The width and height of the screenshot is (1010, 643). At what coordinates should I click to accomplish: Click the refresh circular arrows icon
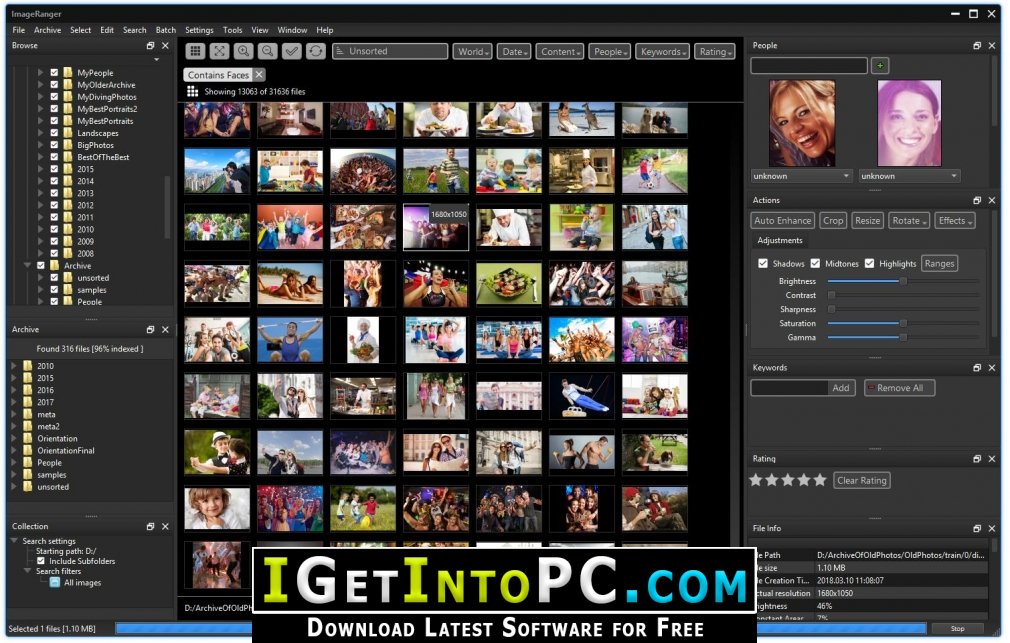[x=316, y=51]
